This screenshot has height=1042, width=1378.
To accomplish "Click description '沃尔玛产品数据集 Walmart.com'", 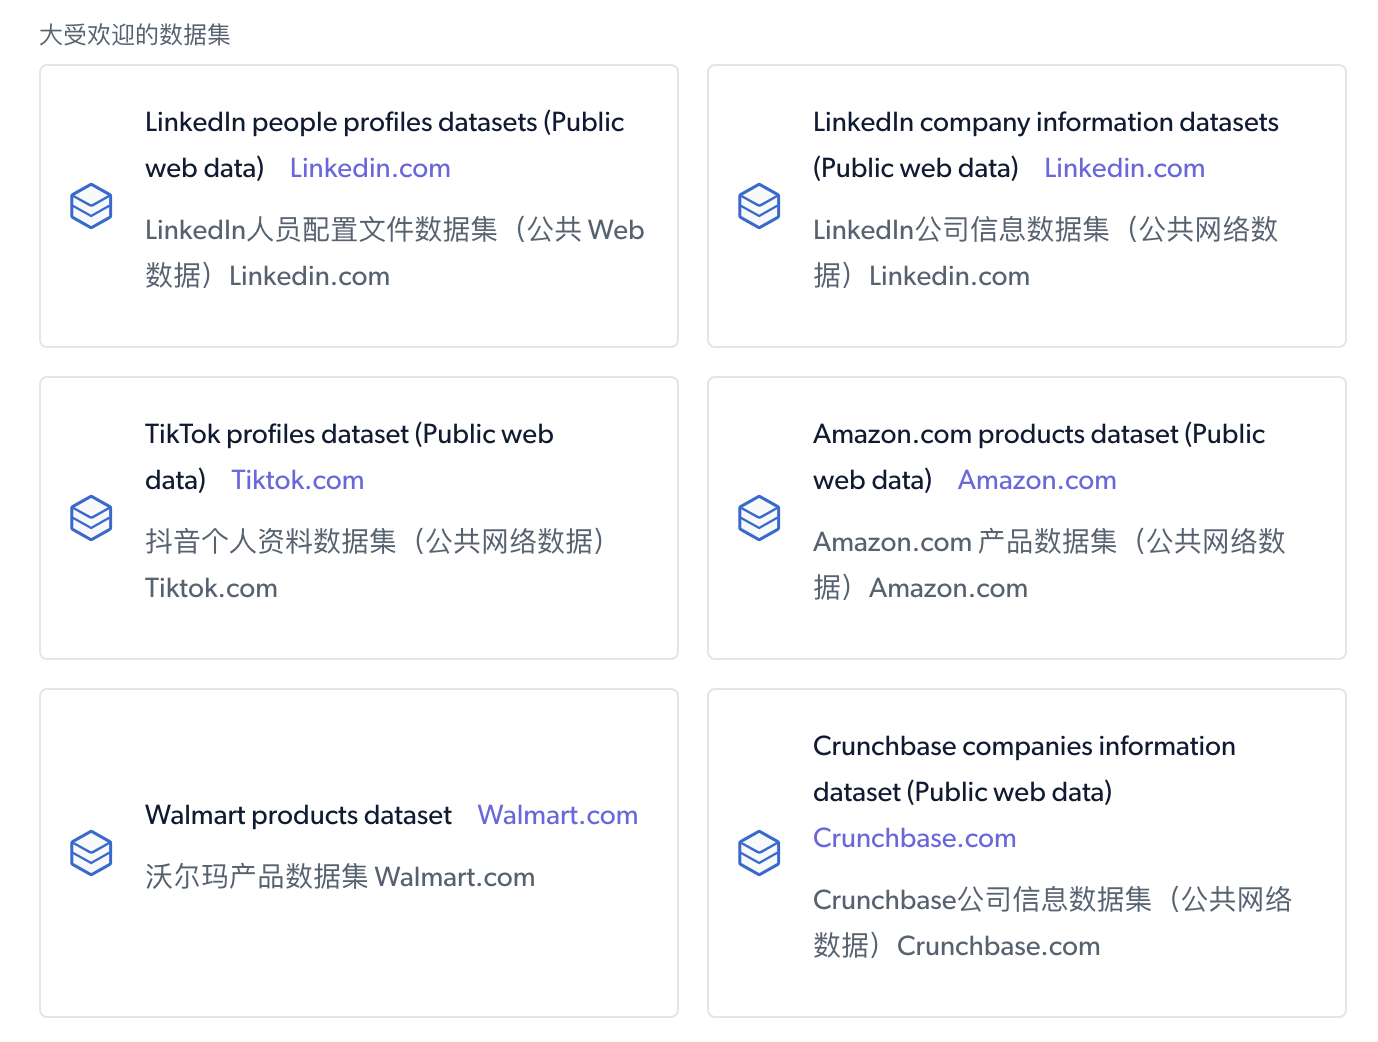I will [x=340, y=877].
